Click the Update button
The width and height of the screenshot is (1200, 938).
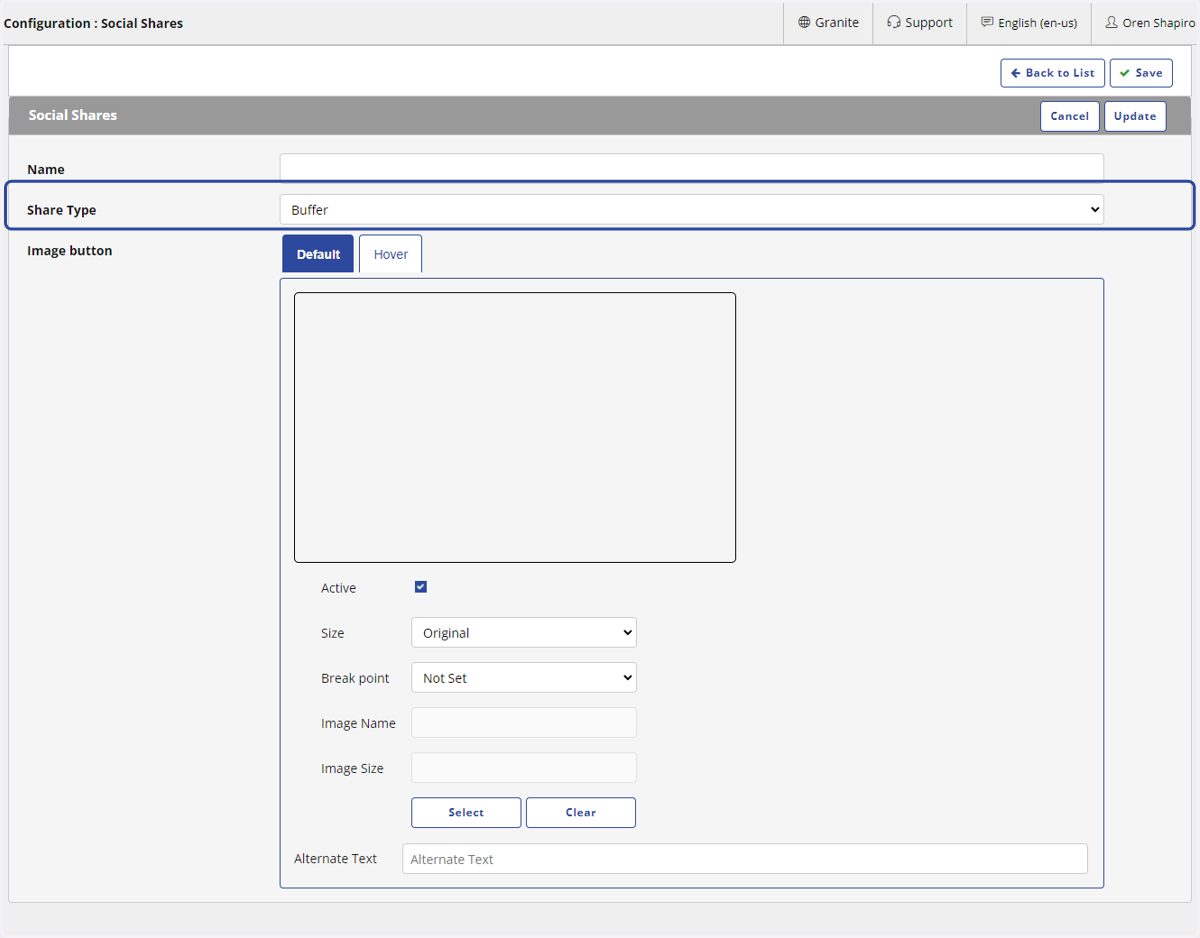pos(1135,116)
